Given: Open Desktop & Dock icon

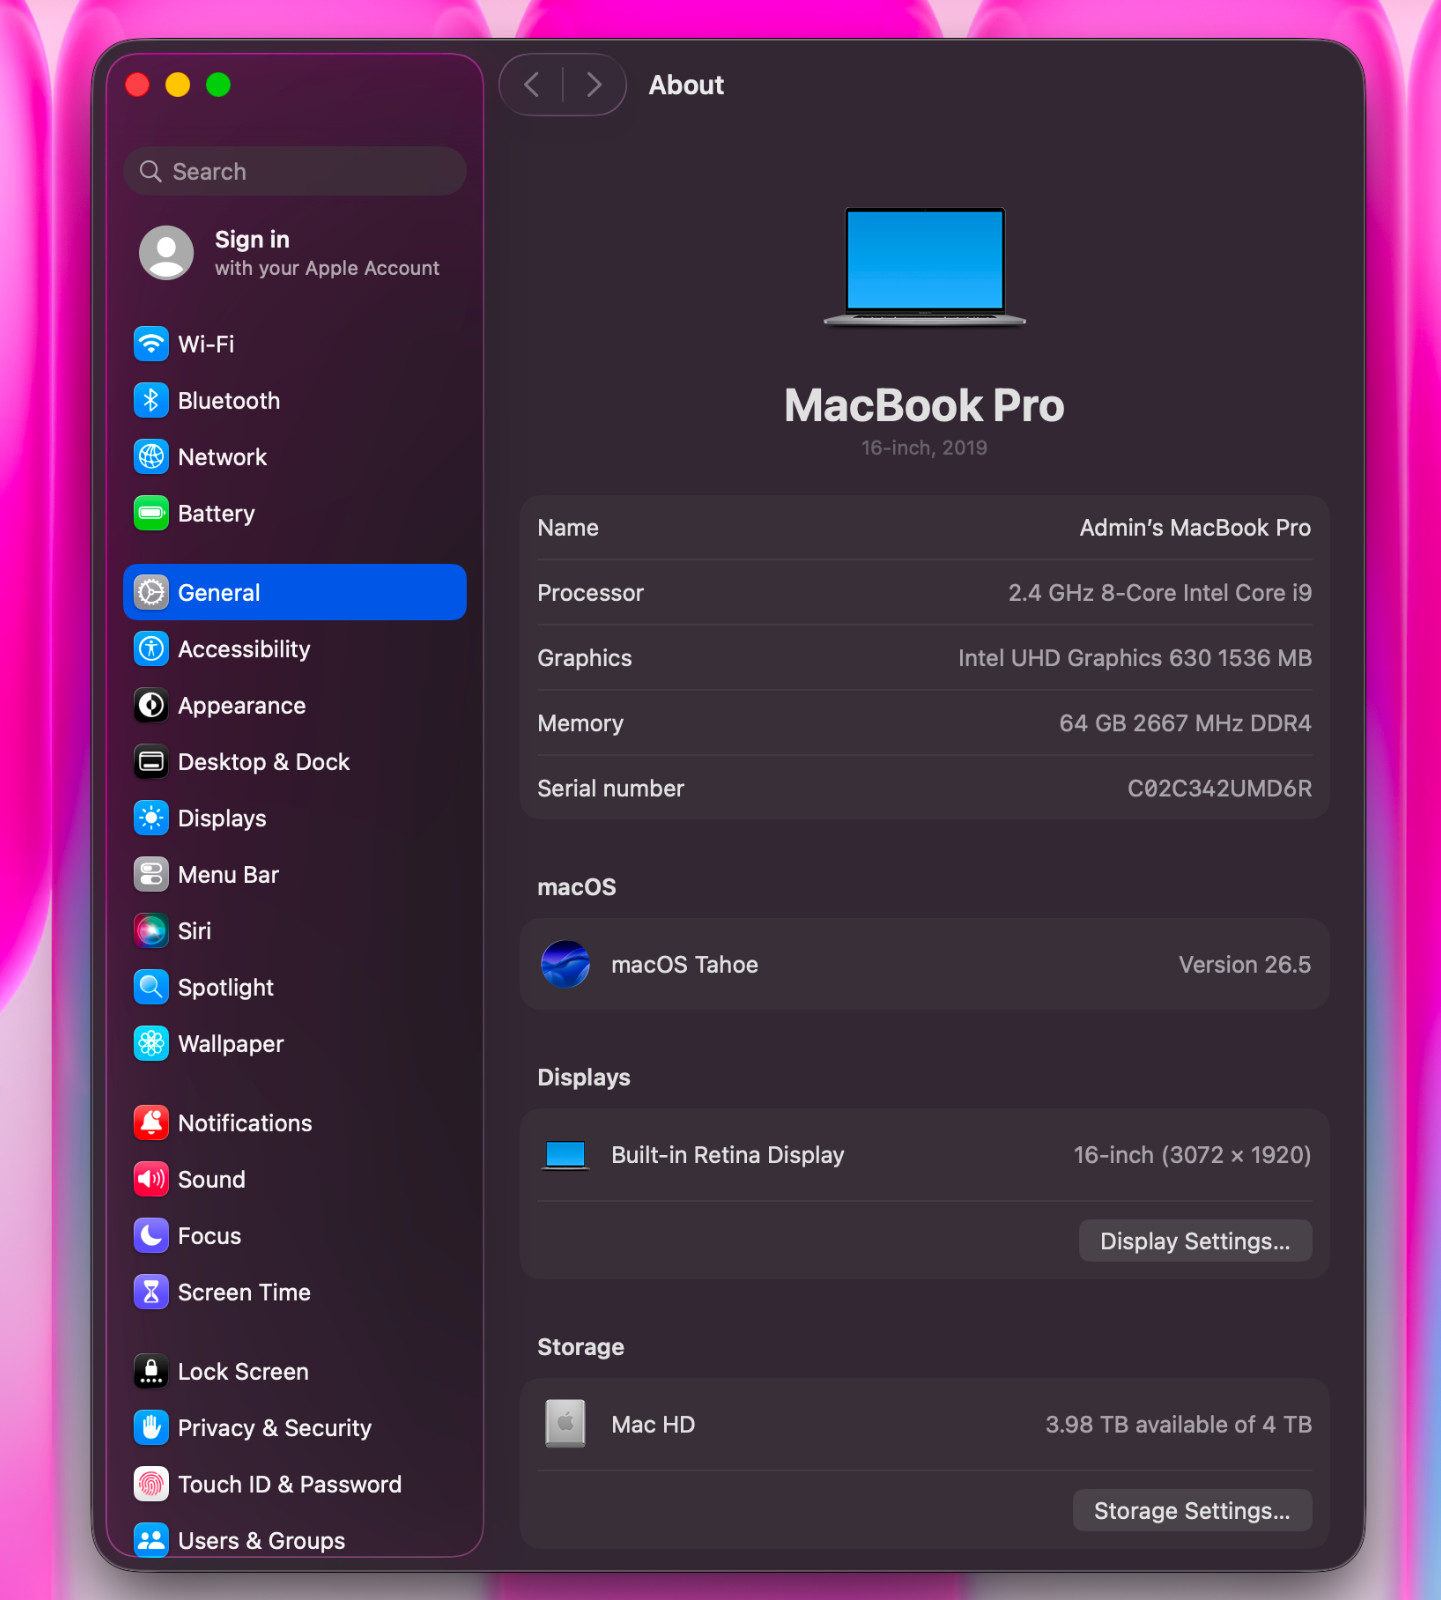Looking at the screenshot, I should pyautogui.click(x=151, y=762).
